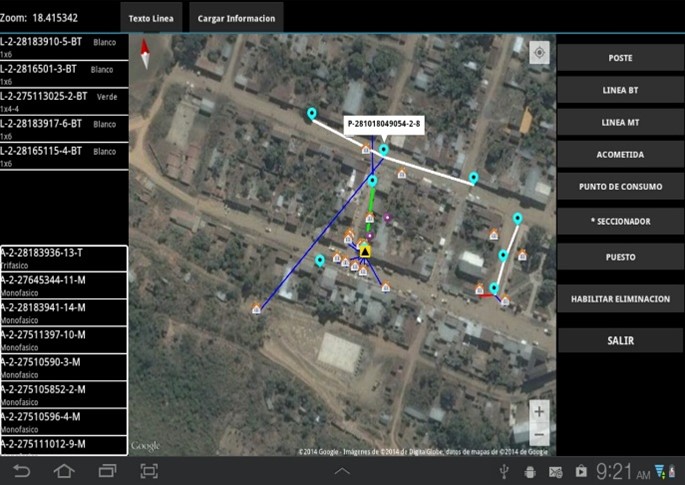
Task: Tap the compass north arrow icon
Action: 145,54
